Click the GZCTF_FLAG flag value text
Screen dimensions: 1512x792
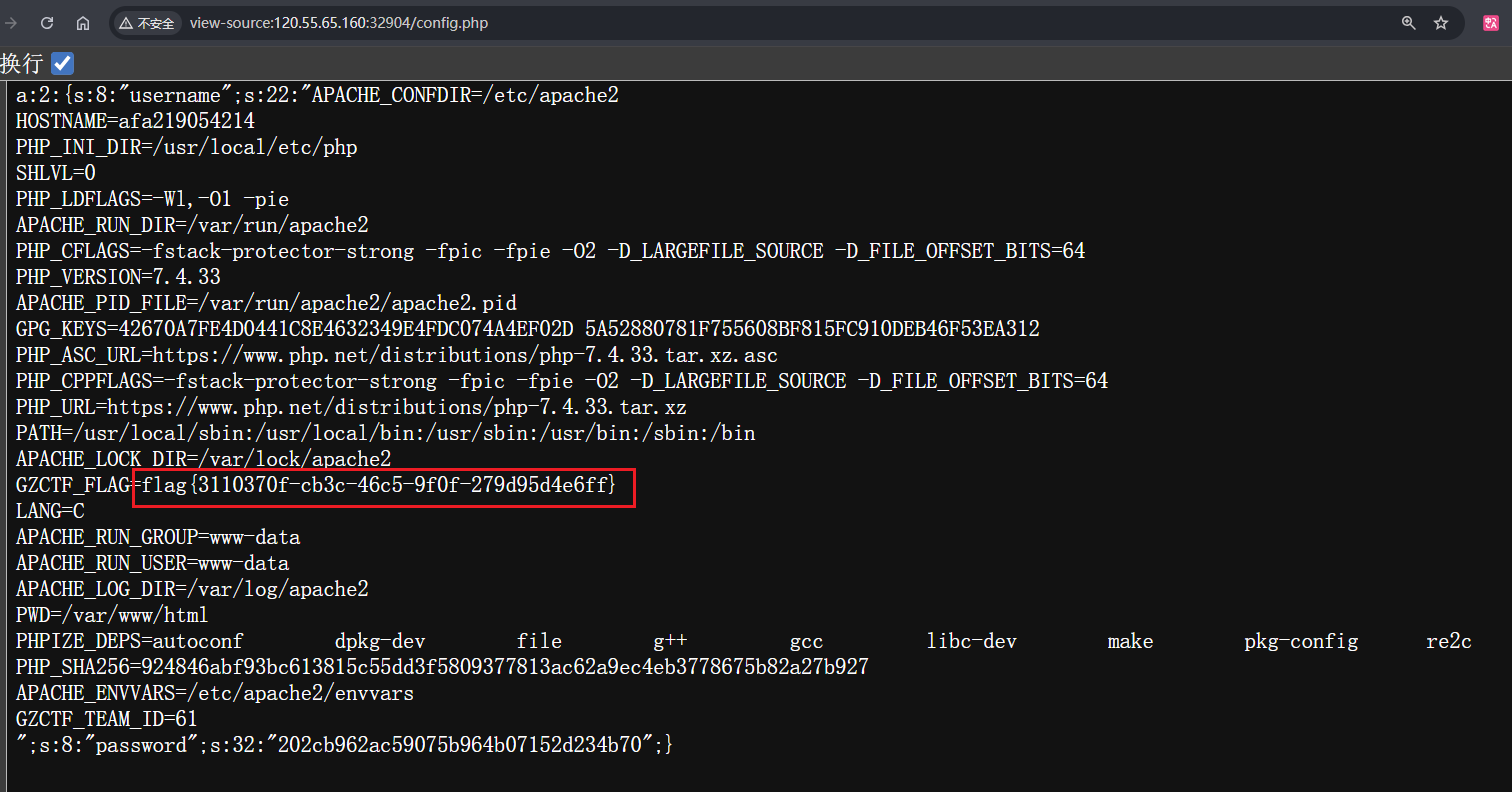pyautogui.click(x=378, y=486)
